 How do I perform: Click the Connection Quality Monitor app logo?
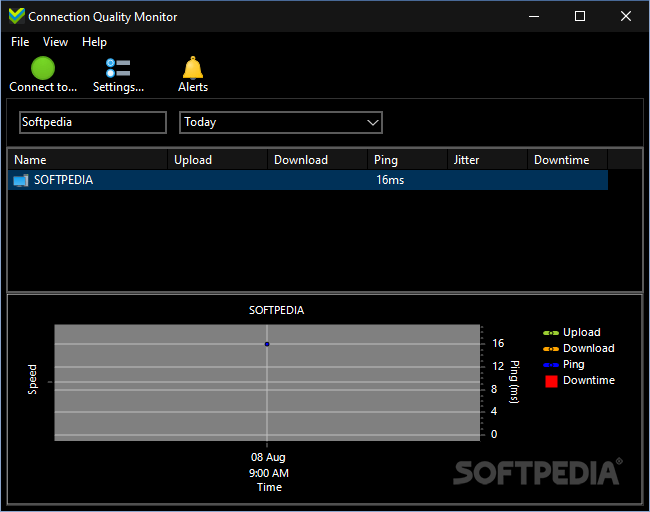17,16
